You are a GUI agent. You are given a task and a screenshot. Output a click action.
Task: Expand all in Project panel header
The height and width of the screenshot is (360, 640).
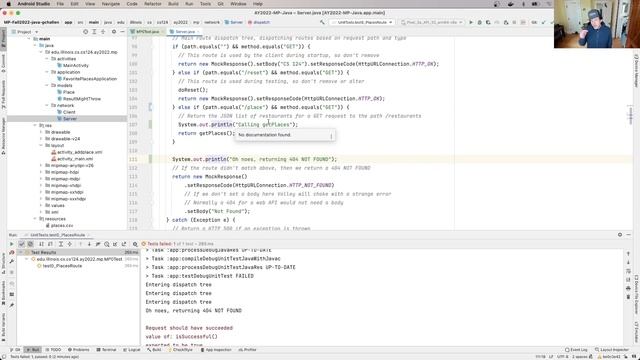click(94, 32)
